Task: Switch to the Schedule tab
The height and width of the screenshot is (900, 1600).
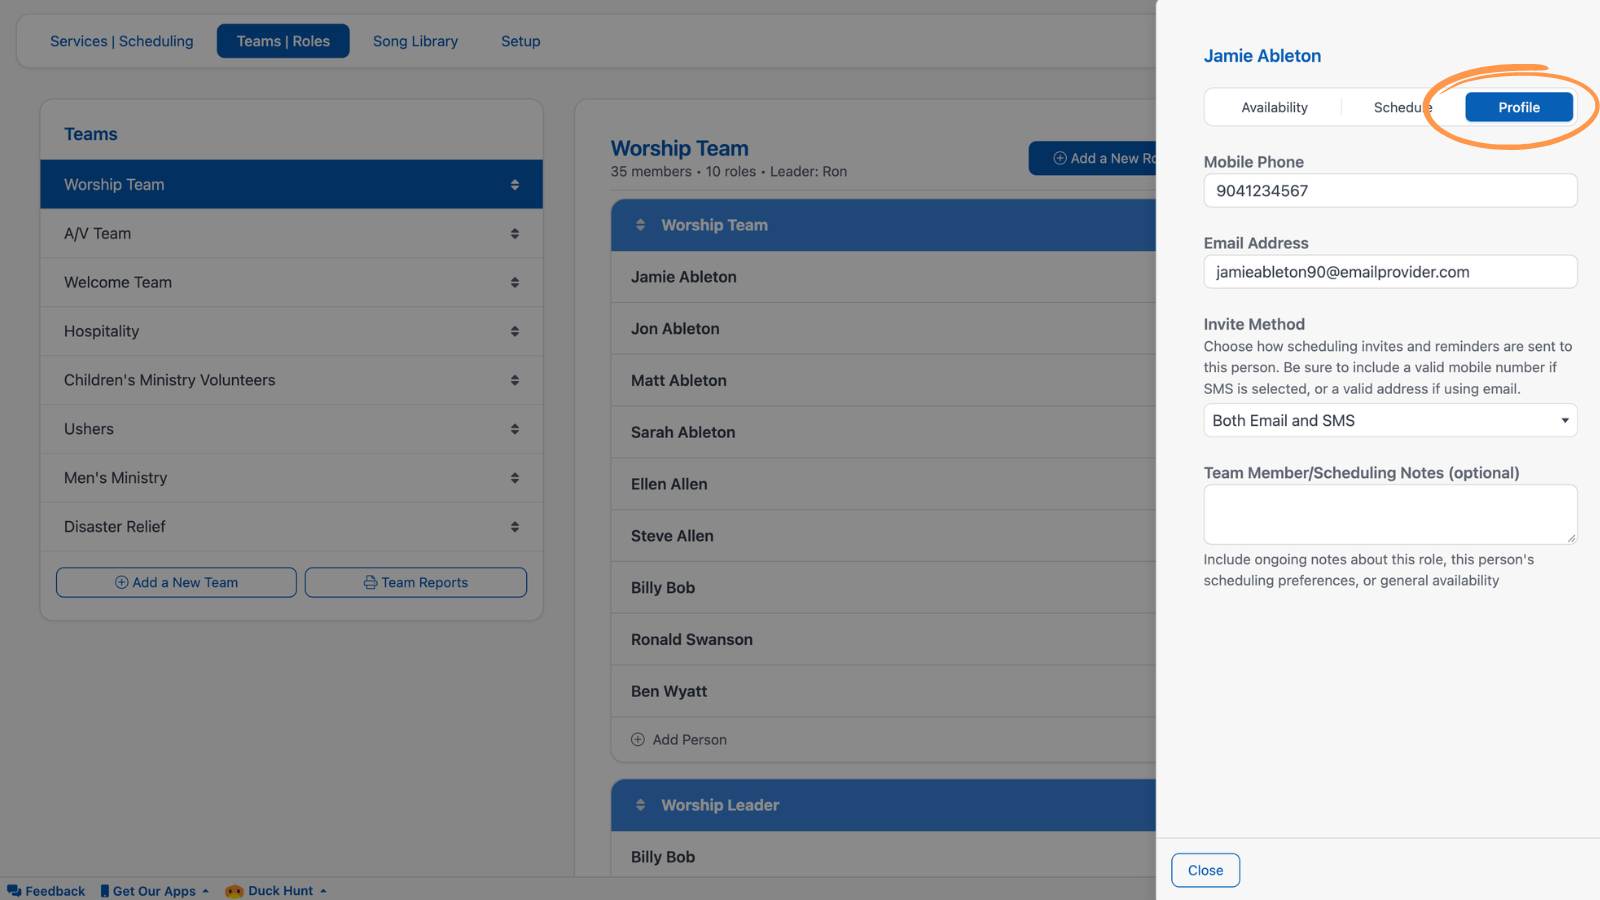Action: coord(1403,107)
